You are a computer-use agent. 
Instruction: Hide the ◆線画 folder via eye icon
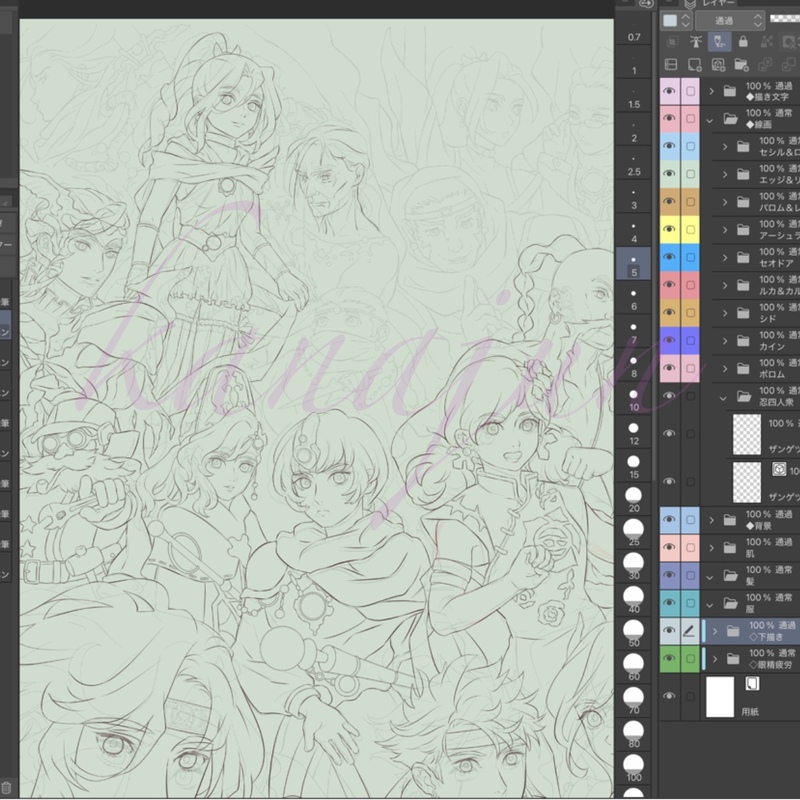coord(669,119)
